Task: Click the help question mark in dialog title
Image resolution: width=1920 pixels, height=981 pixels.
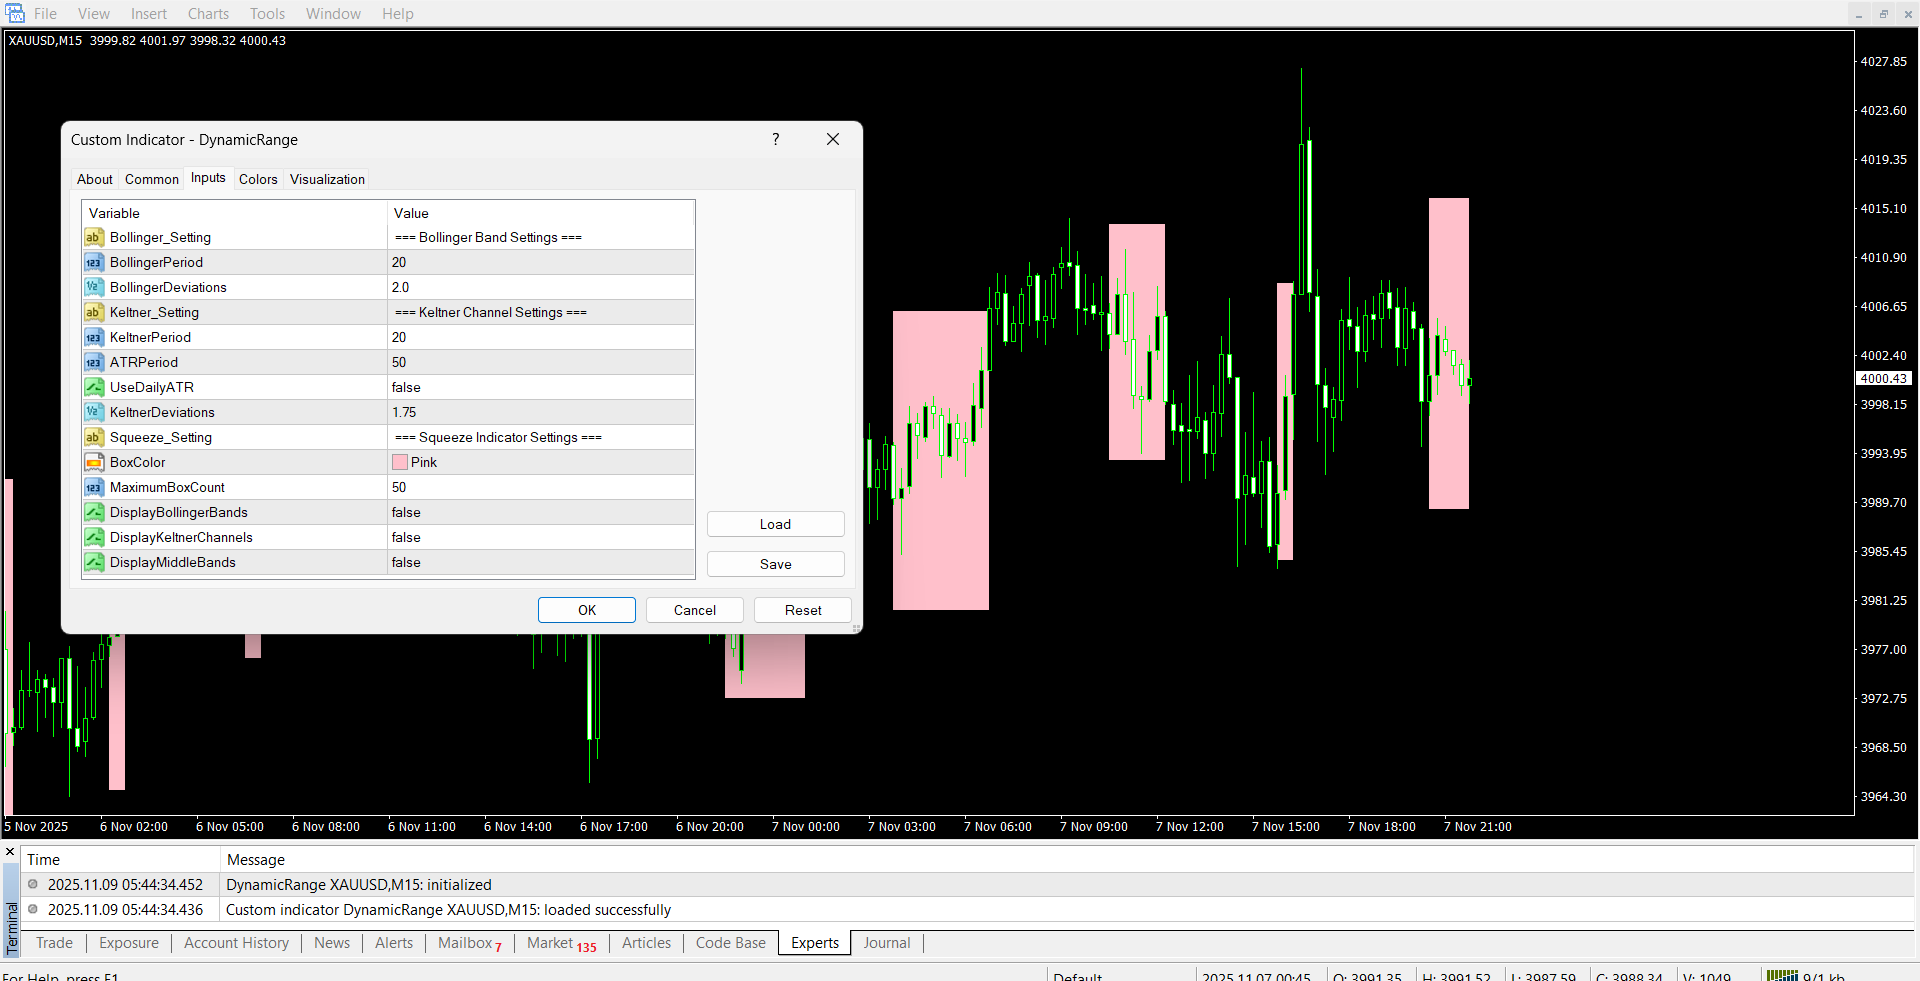Action: pyautogui.click(x=775, y=139)
